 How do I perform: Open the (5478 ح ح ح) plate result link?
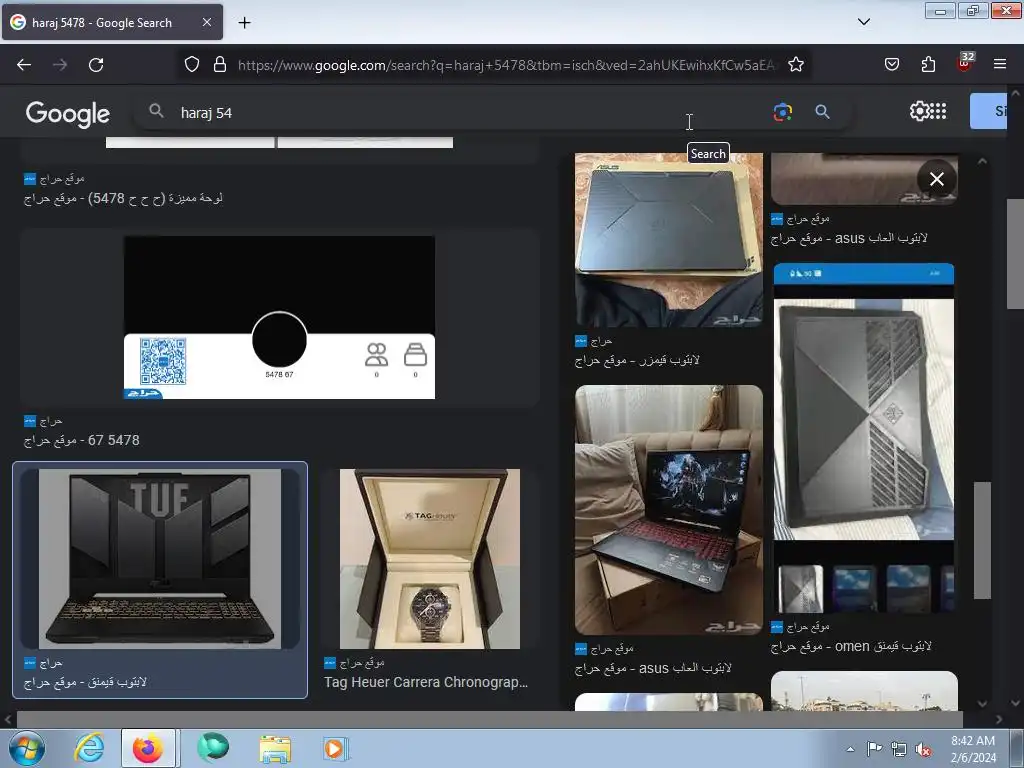(x=123, y=198)
